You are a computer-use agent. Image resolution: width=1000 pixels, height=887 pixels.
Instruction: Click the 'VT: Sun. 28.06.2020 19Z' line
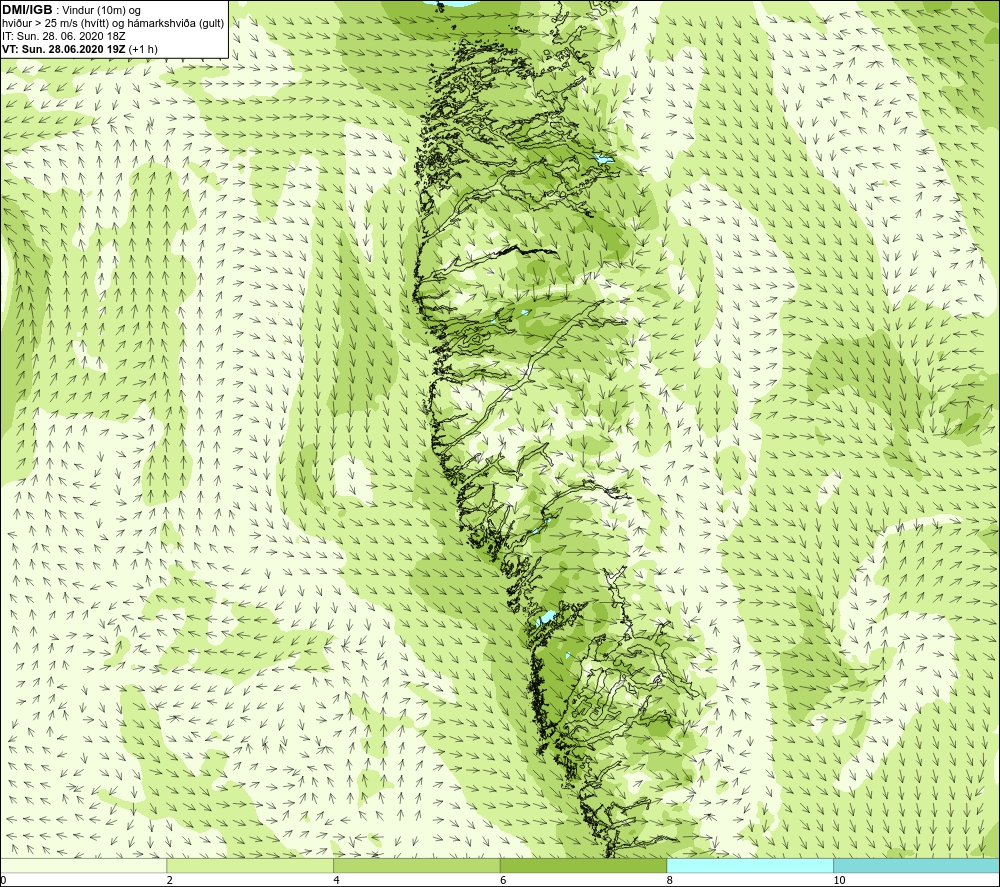coord(64,49)
